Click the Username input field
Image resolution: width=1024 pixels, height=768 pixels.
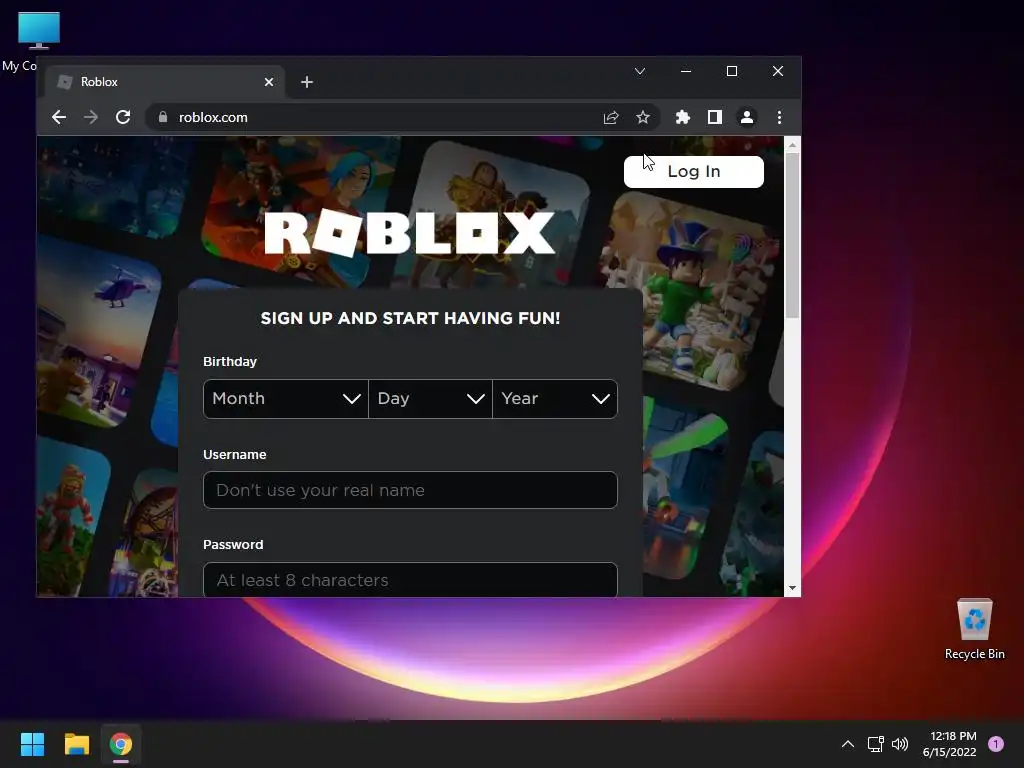coord(410,490)
